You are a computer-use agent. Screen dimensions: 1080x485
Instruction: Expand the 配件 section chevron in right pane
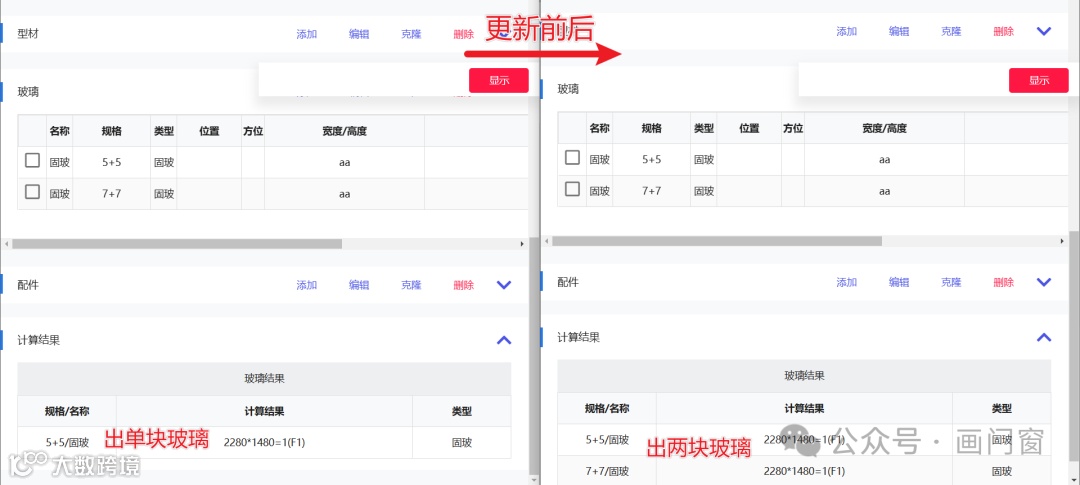1044,282
